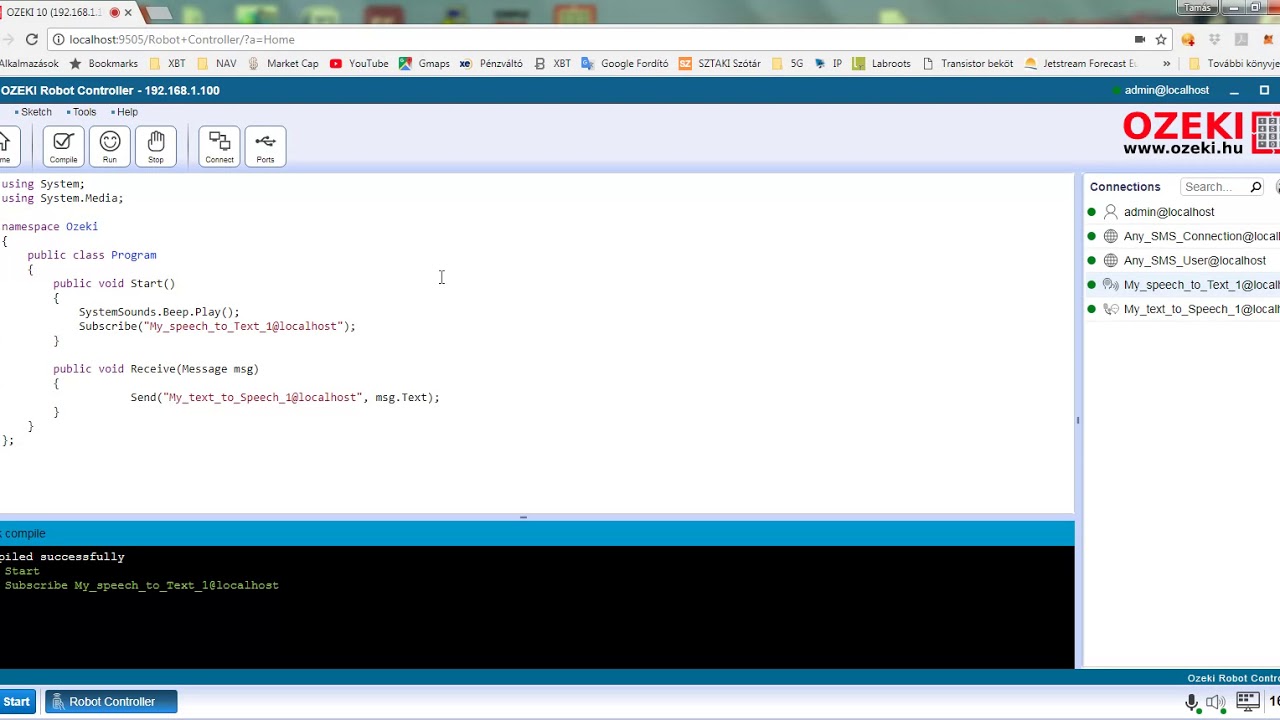Click the speaker volume tray icon
Viewport: 1280px width, 720px height.
(x=1215, y=702)
